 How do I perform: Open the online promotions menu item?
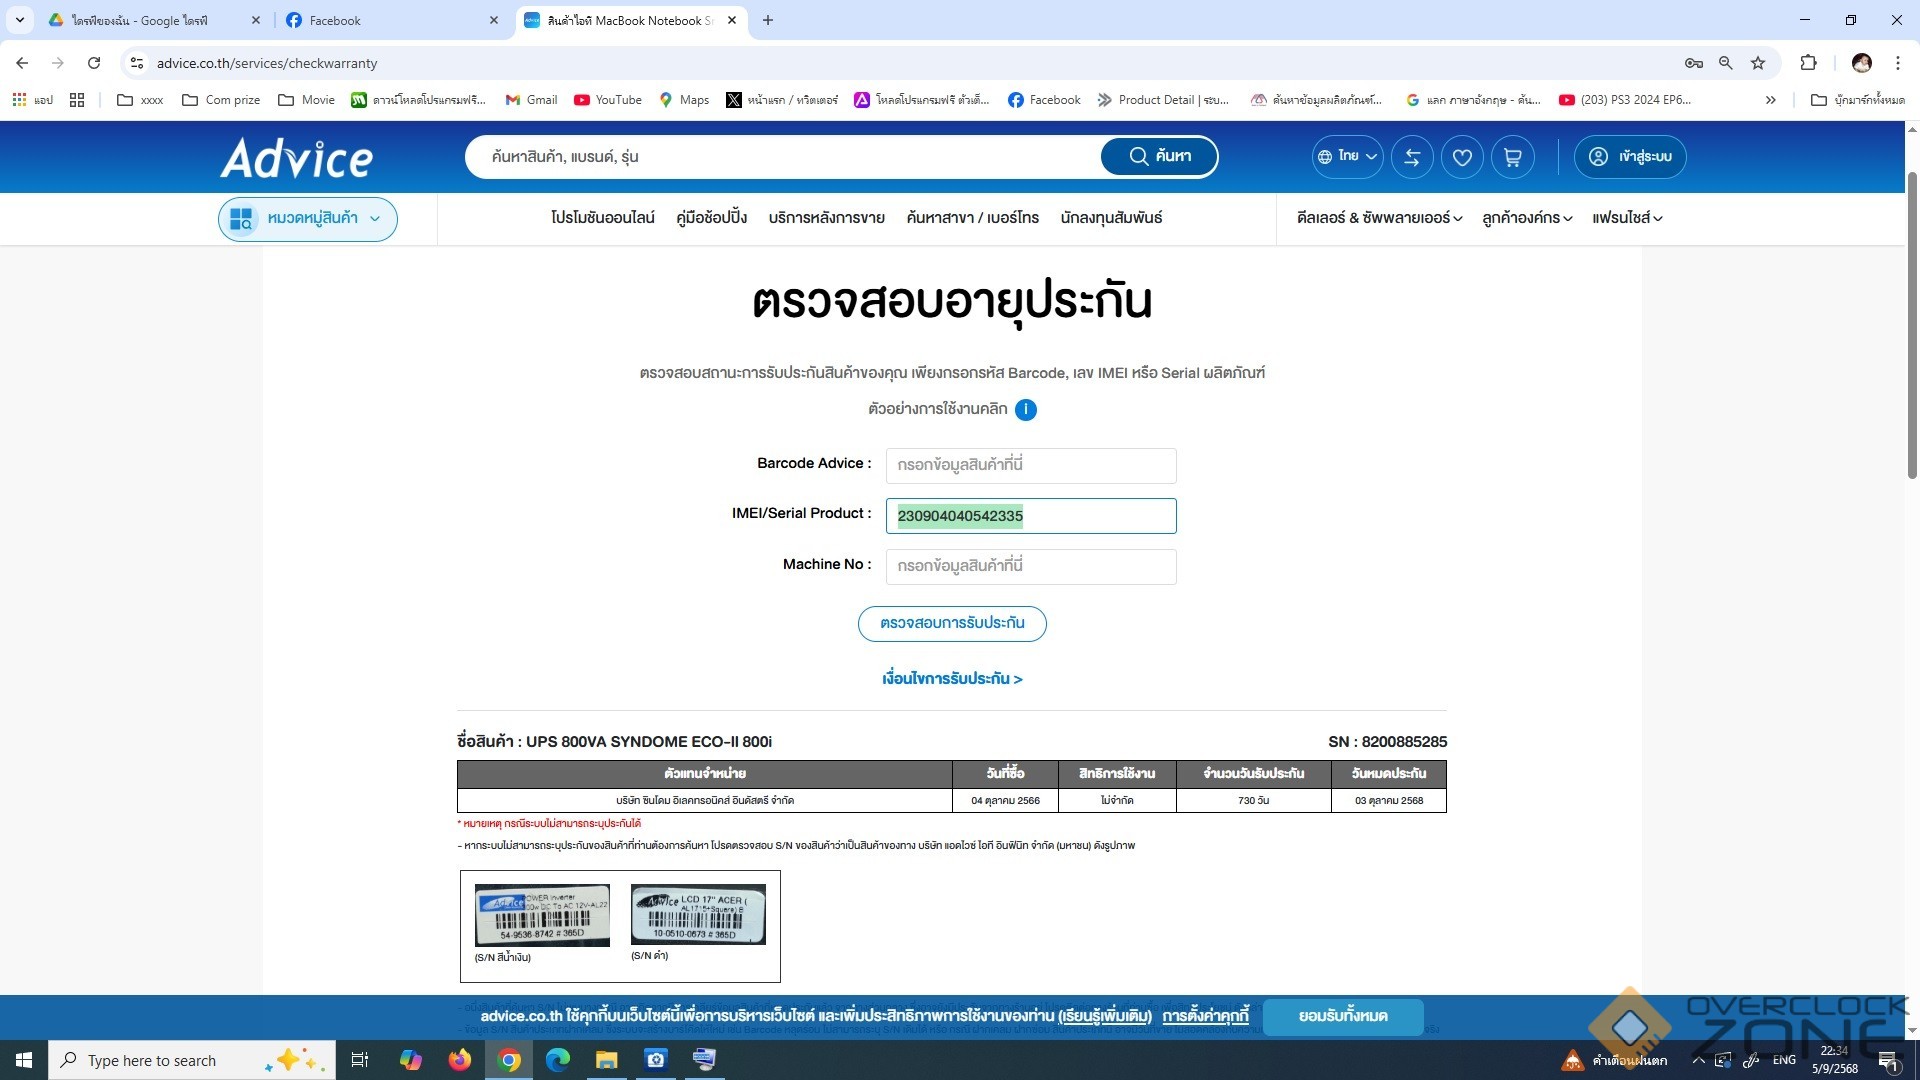click(x=602, y=218)
